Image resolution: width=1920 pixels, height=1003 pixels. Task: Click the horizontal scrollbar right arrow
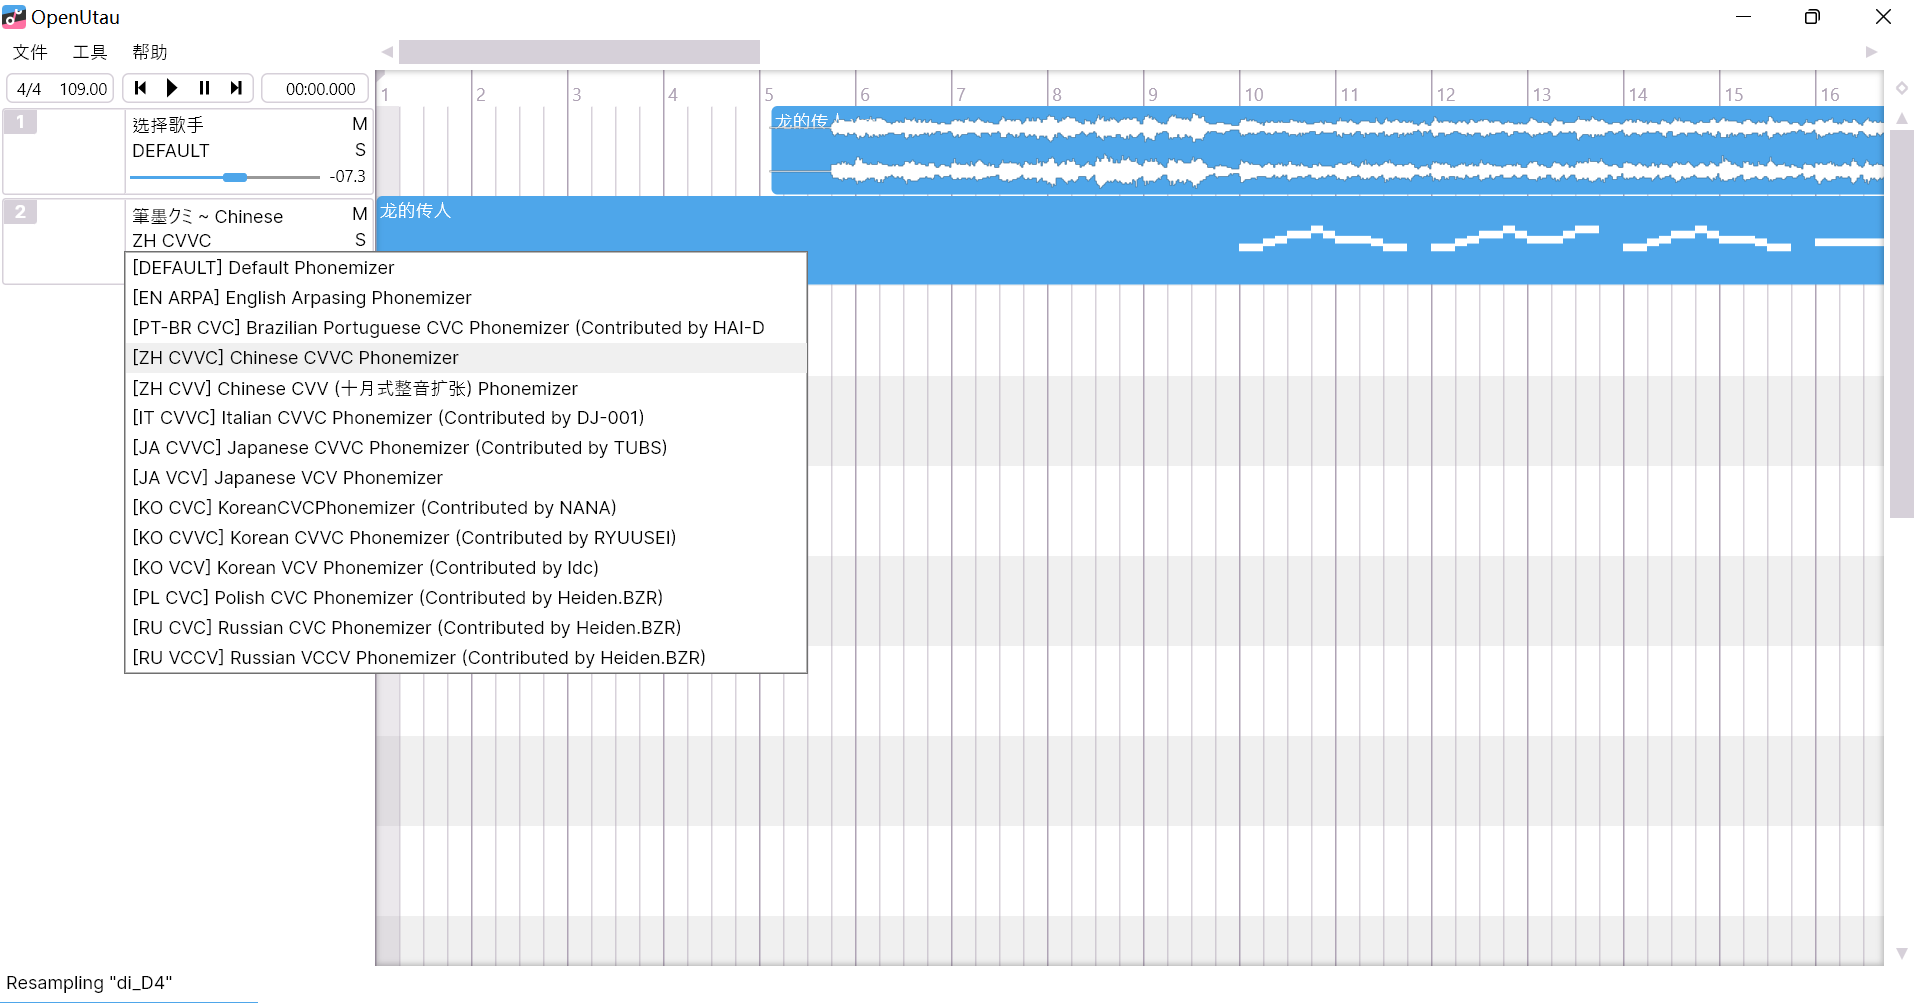[x=1871, y=52]
